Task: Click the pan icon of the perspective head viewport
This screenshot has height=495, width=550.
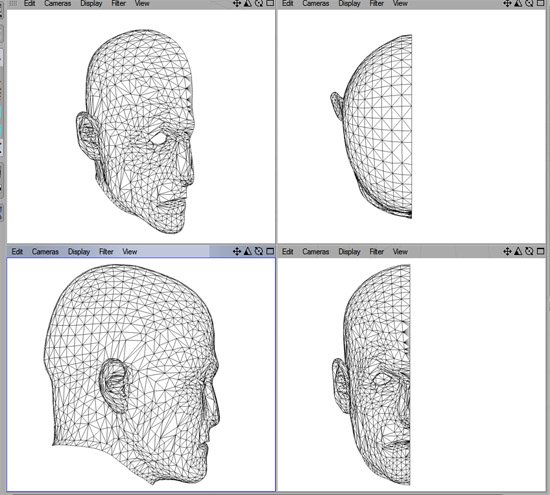Action: 237,4
